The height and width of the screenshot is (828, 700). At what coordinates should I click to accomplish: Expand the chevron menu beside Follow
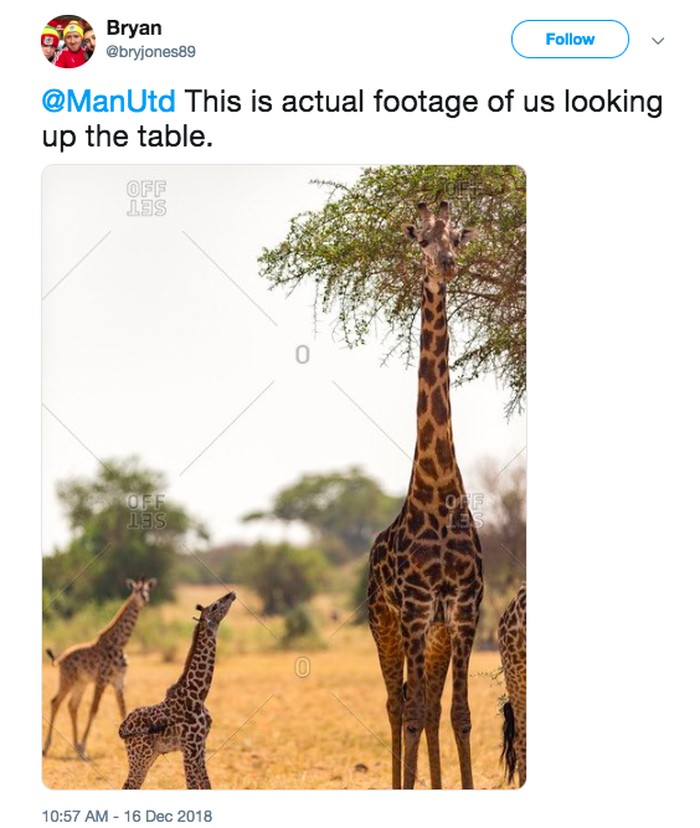(x=657, y=41)
